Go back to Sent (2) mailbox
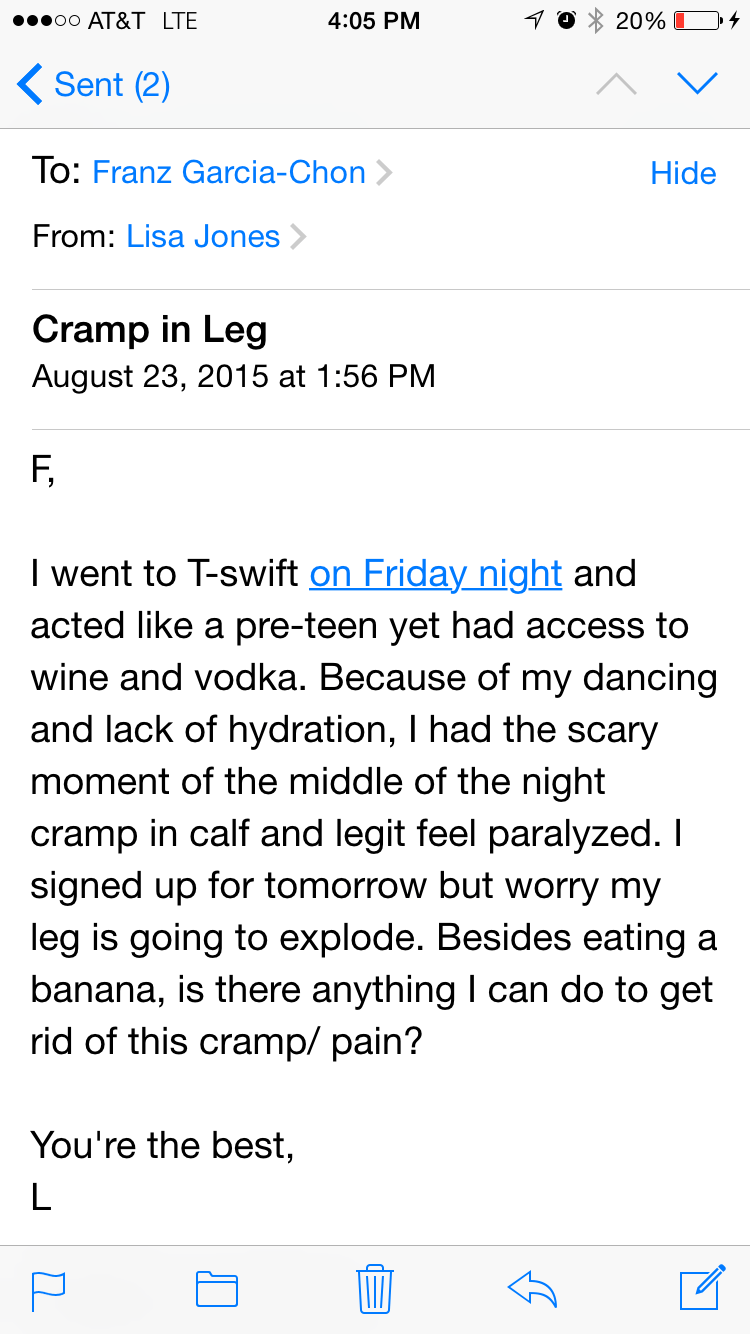 (94, 85)
